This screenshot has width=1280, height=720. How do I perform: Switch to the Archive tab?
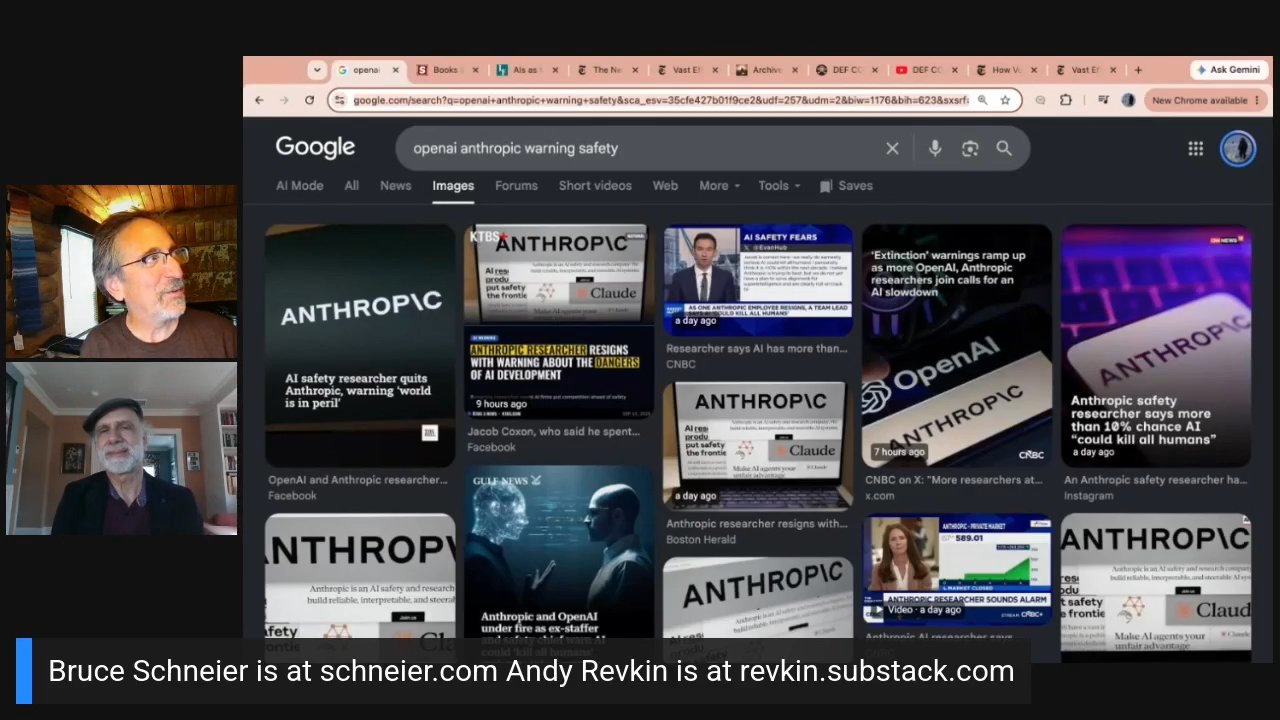tap(767, 70)
